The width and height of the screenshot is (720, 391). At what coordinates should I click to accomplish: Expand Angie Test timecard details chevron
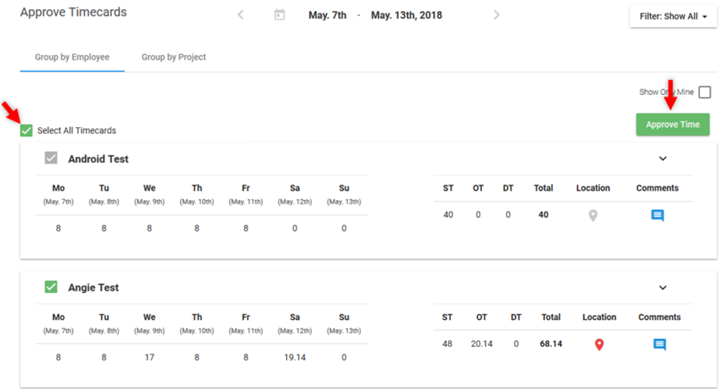tap(663, 288)
